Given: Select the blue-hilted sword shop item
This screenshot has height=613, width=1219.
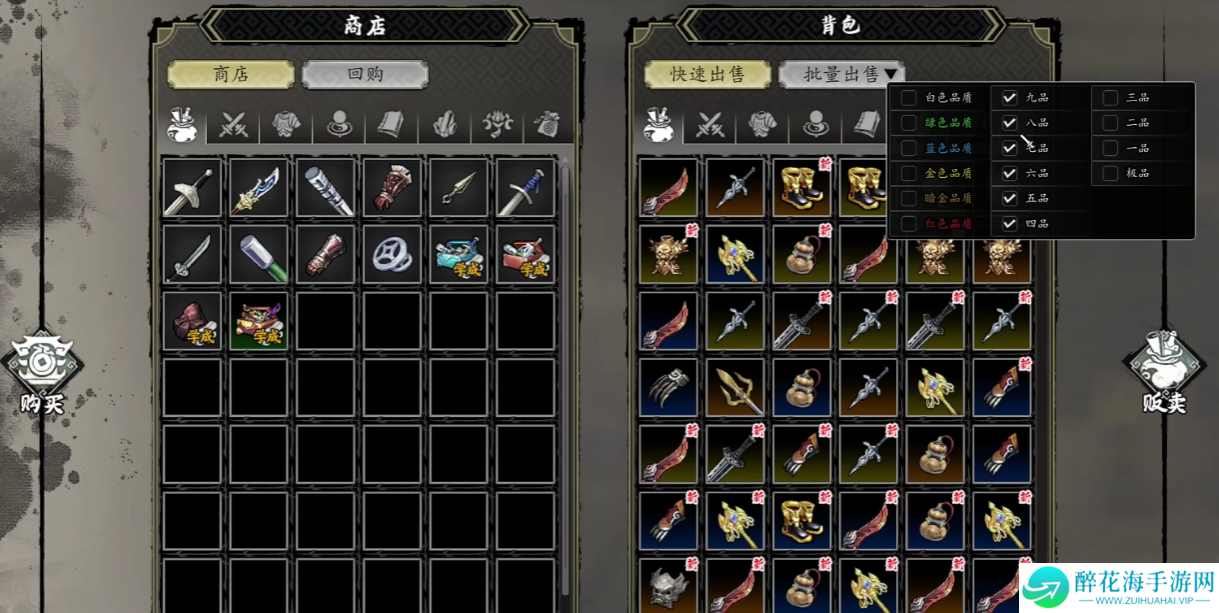Looking at the screenshot, I should 525,188.
